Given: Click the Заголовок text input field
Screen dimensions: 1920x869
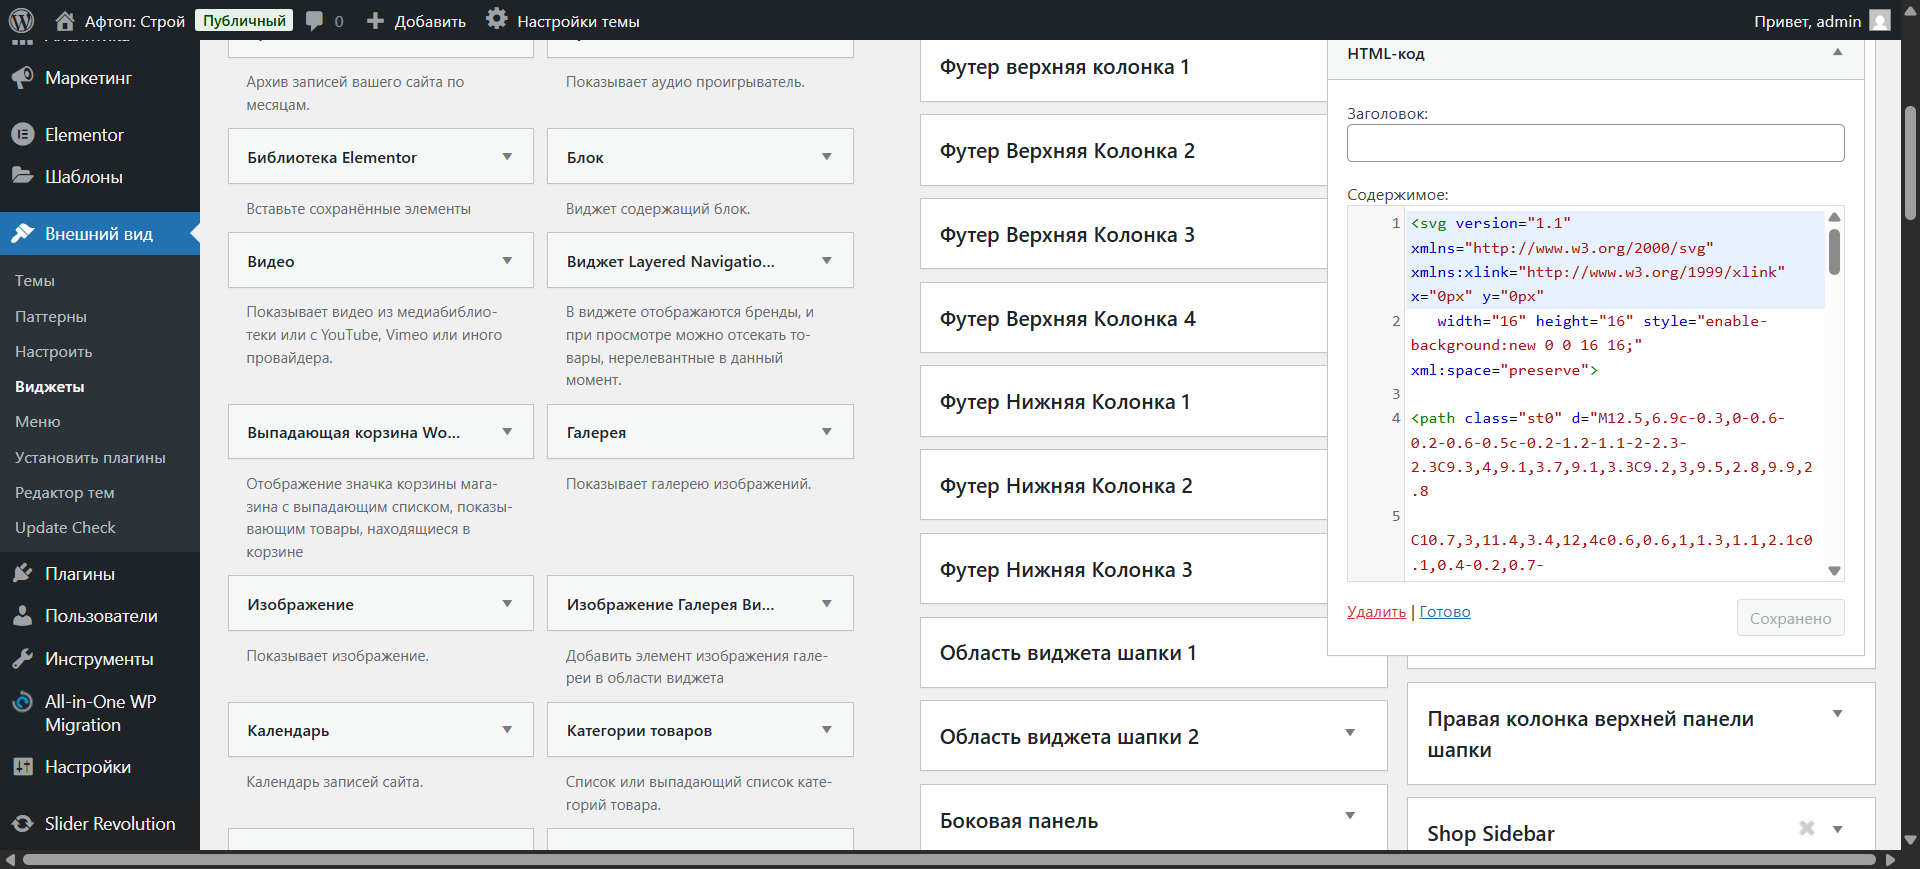Looking at the screenshot, I should (1595, 143).
